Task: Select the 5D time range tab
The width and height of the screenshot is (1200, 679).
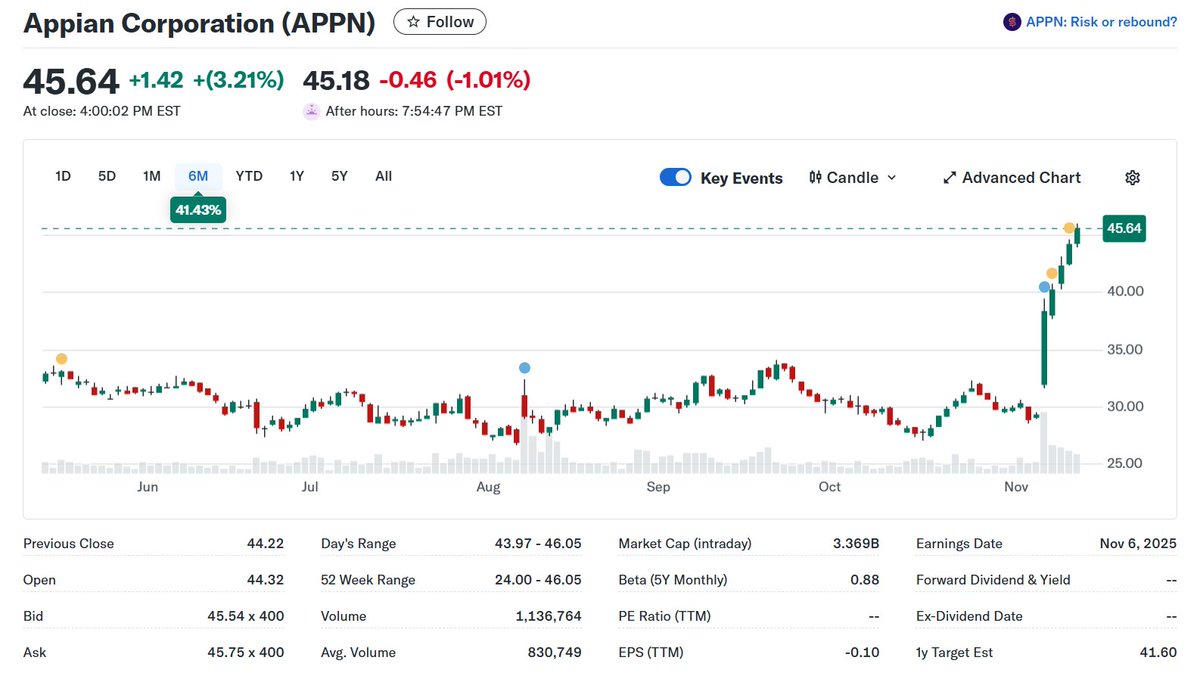Action: [107, 176]
